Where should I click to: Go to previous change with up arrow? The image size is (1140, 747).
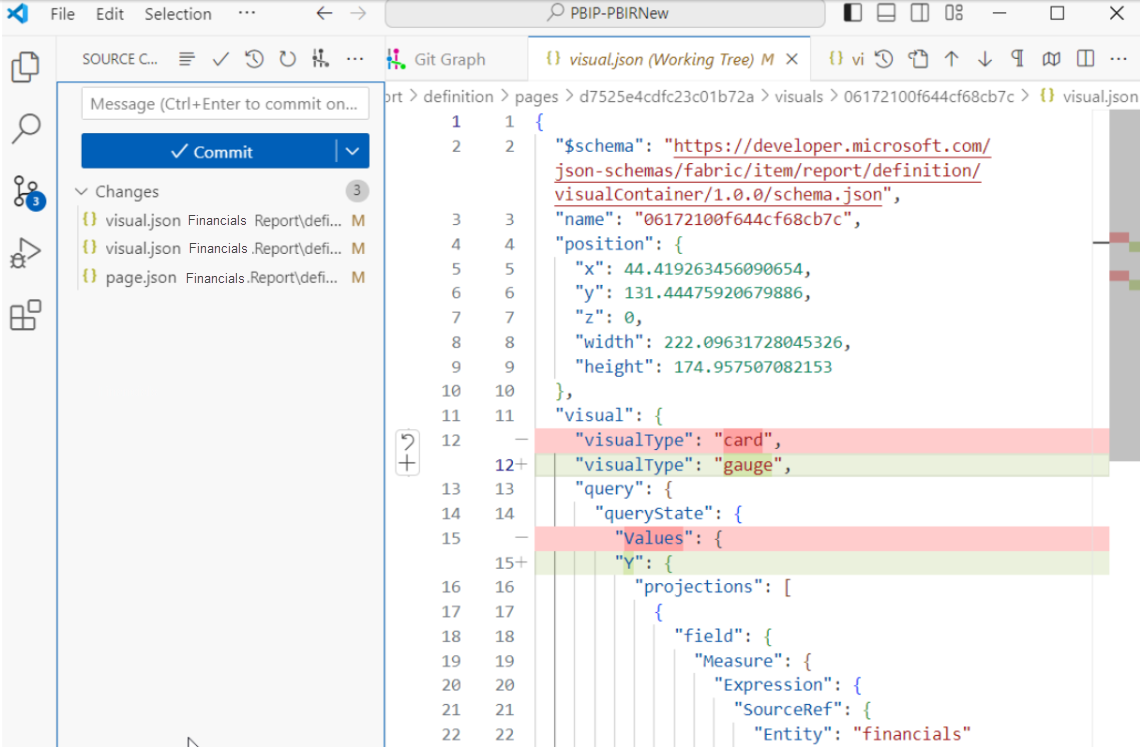(951, 59)
